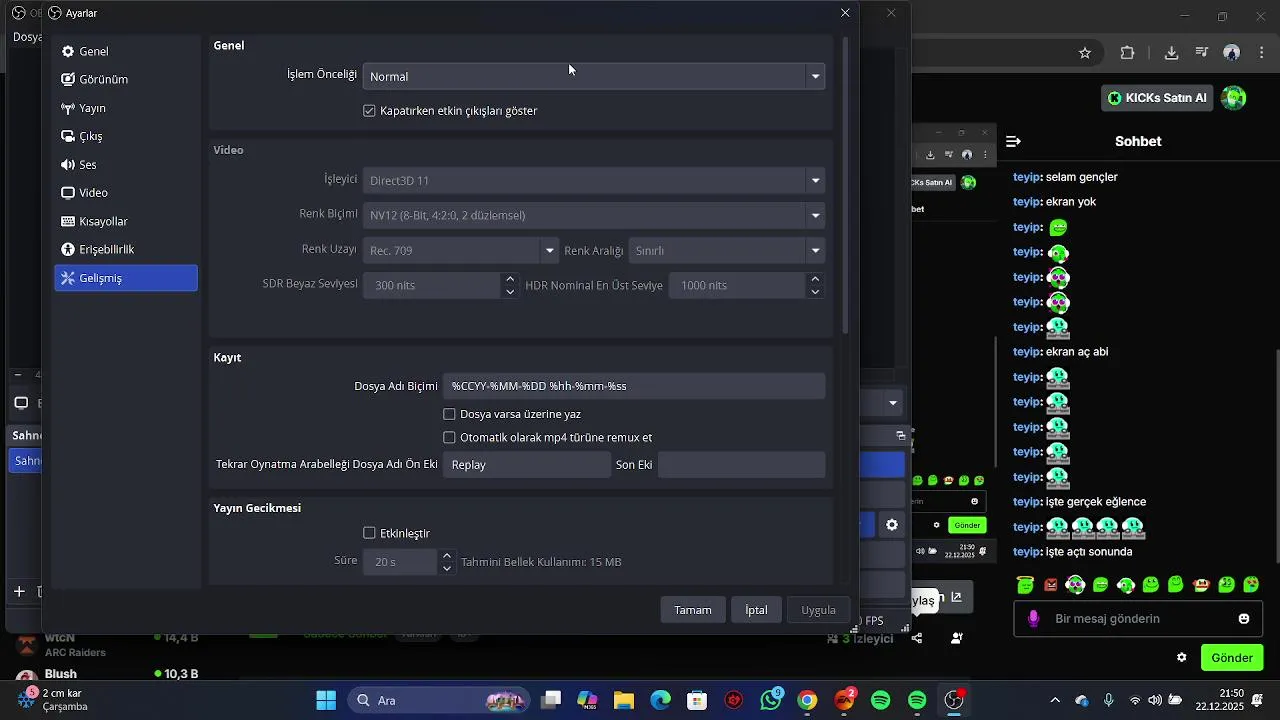The image size is (1280, 720).
Task: Expand İşlem Önceliği dropdown
Action: 594,76
